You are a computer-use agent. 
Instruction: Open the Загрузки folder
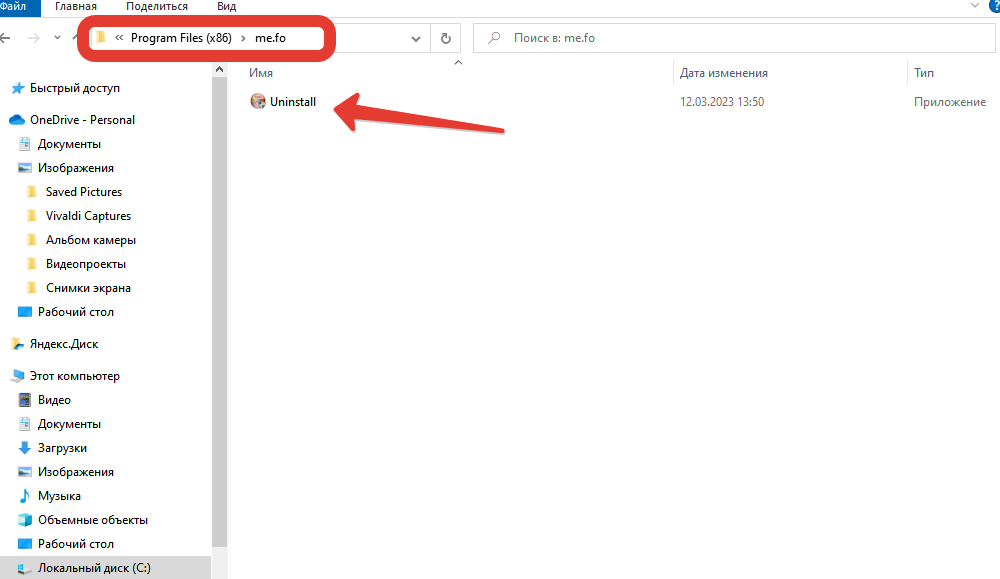(62, 448)
